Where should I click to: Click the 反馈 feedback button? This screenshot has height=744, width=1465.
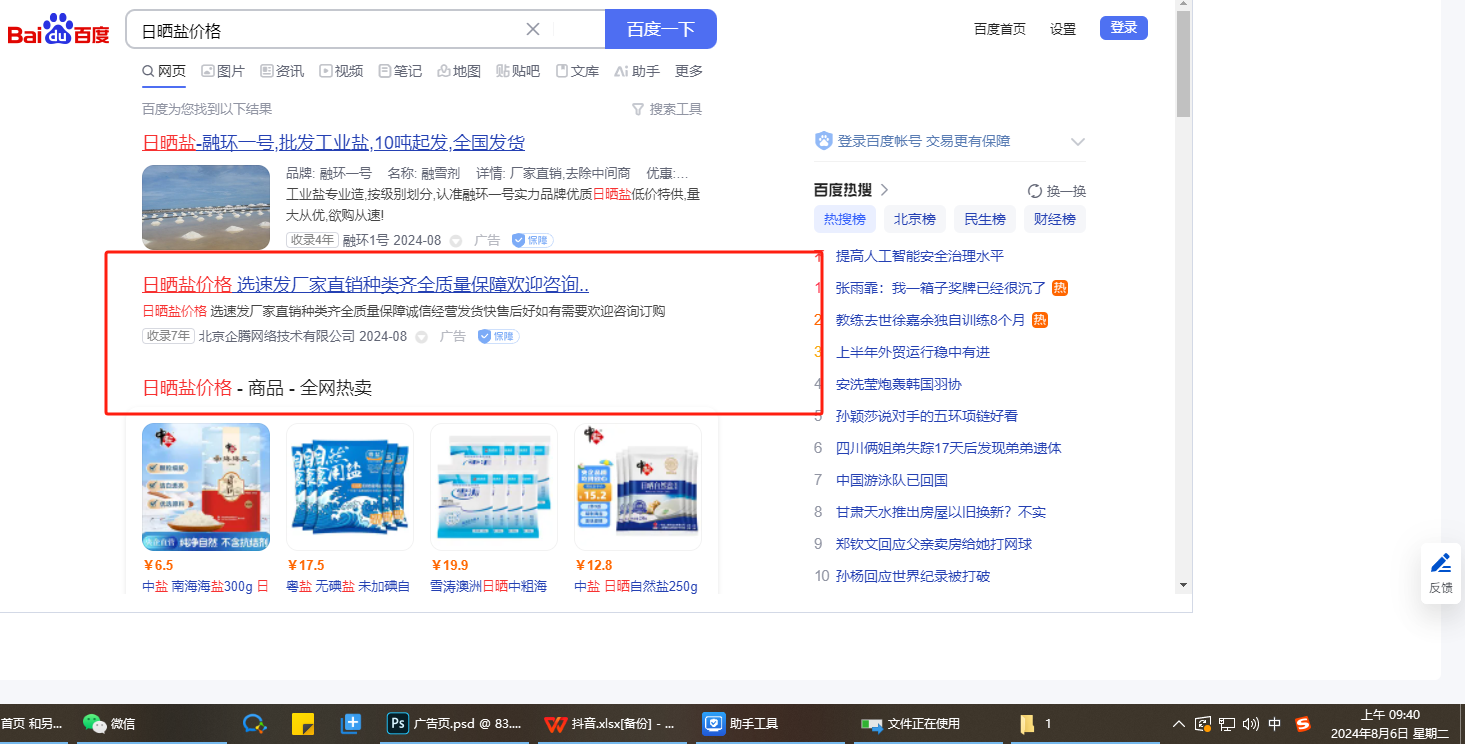pos(1441,573)
